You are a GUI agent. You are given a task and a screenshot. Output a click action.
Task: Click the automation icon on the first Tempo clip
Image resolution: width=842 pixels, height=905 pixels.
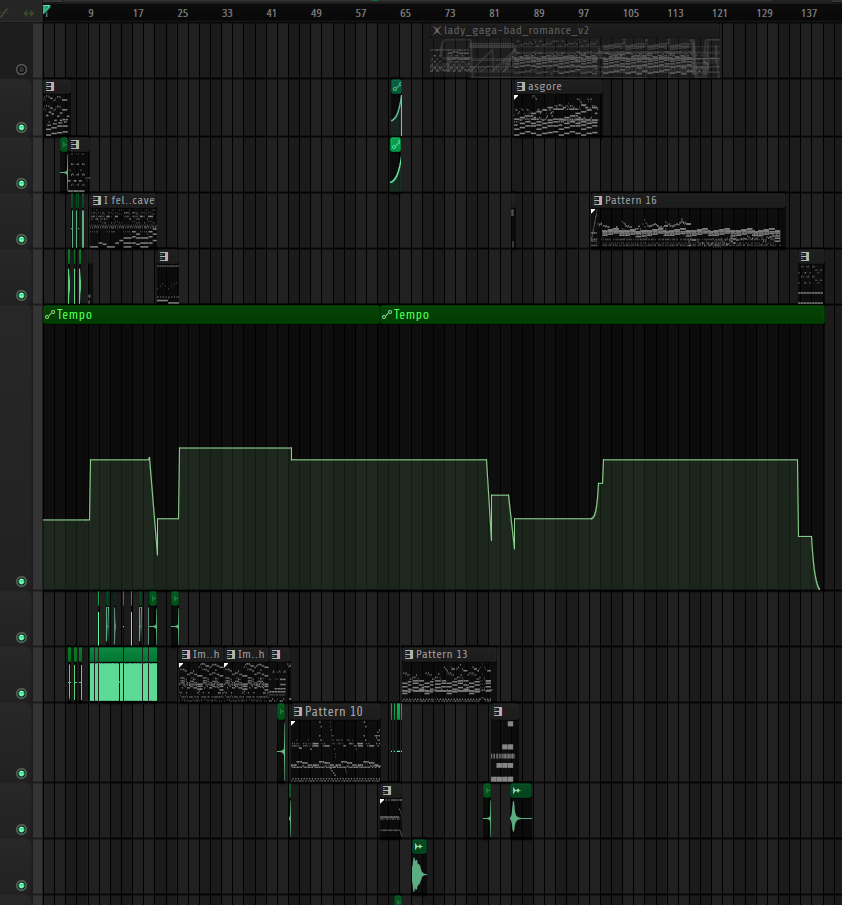pyautogui.click(x=50, y=315)
